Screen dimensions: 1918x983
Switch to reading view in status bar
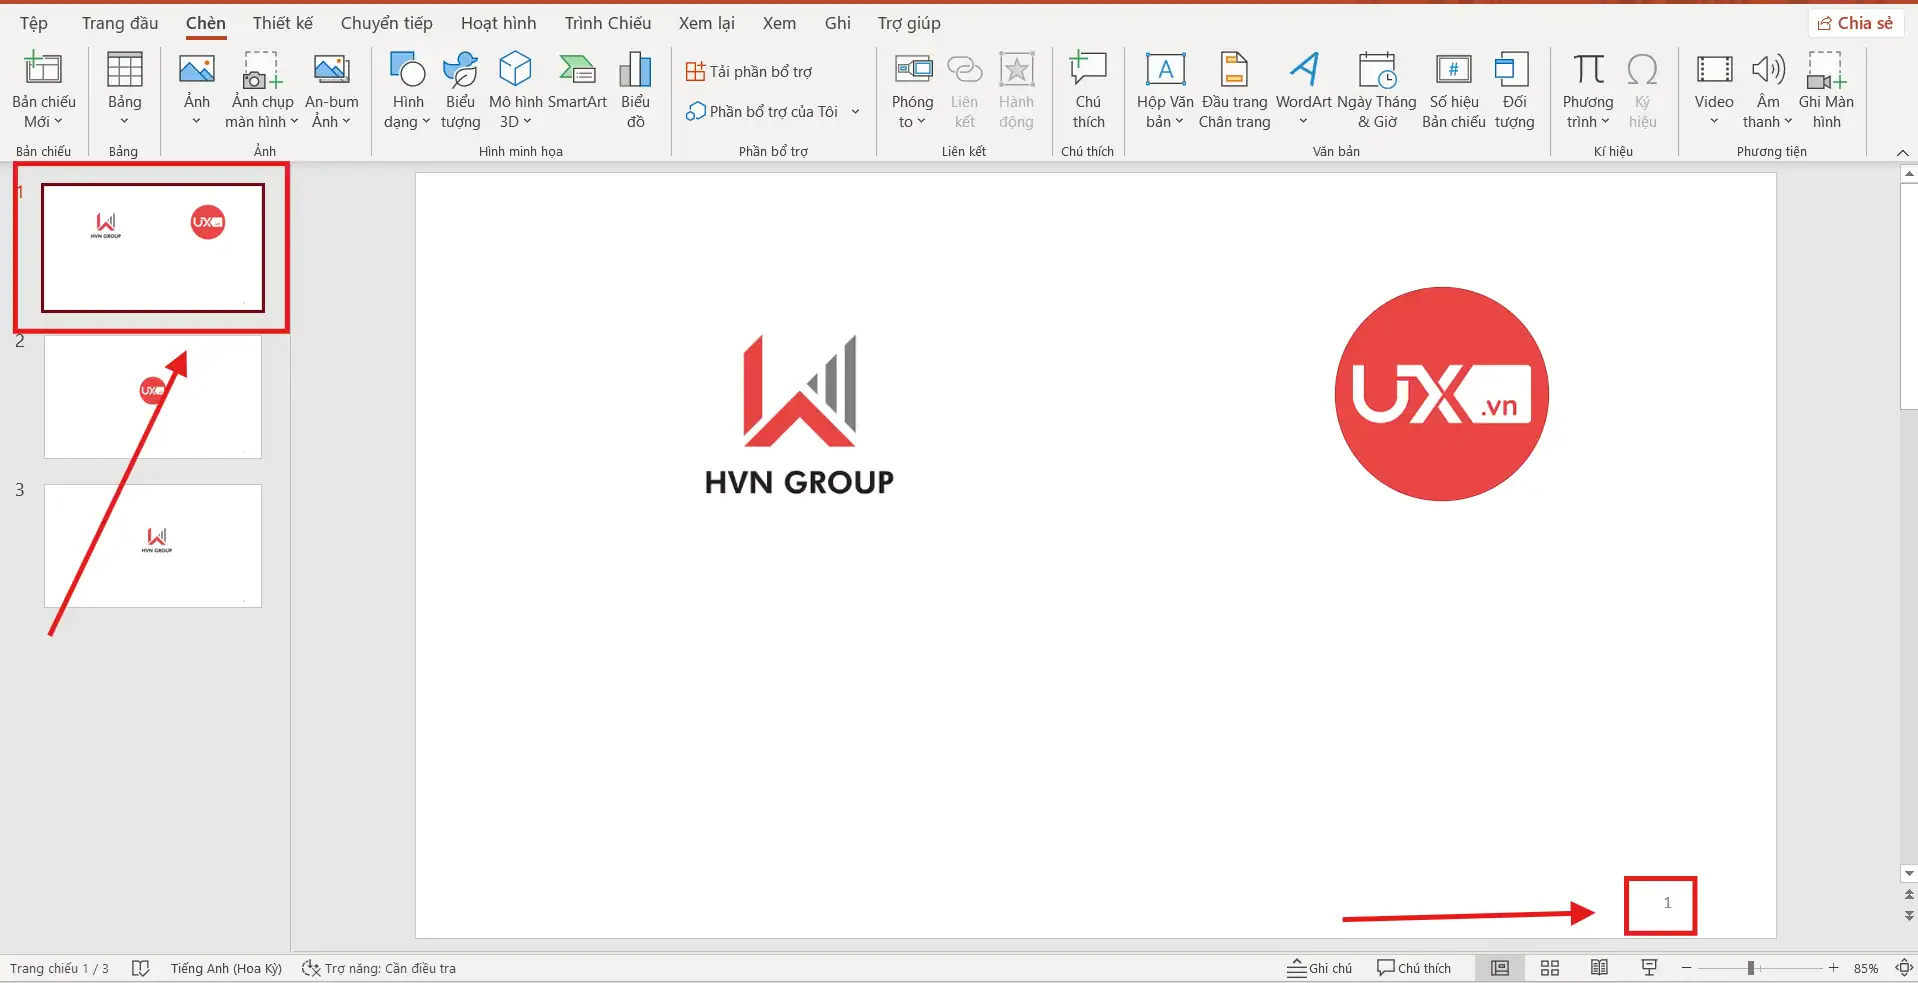click(1599, 968)
